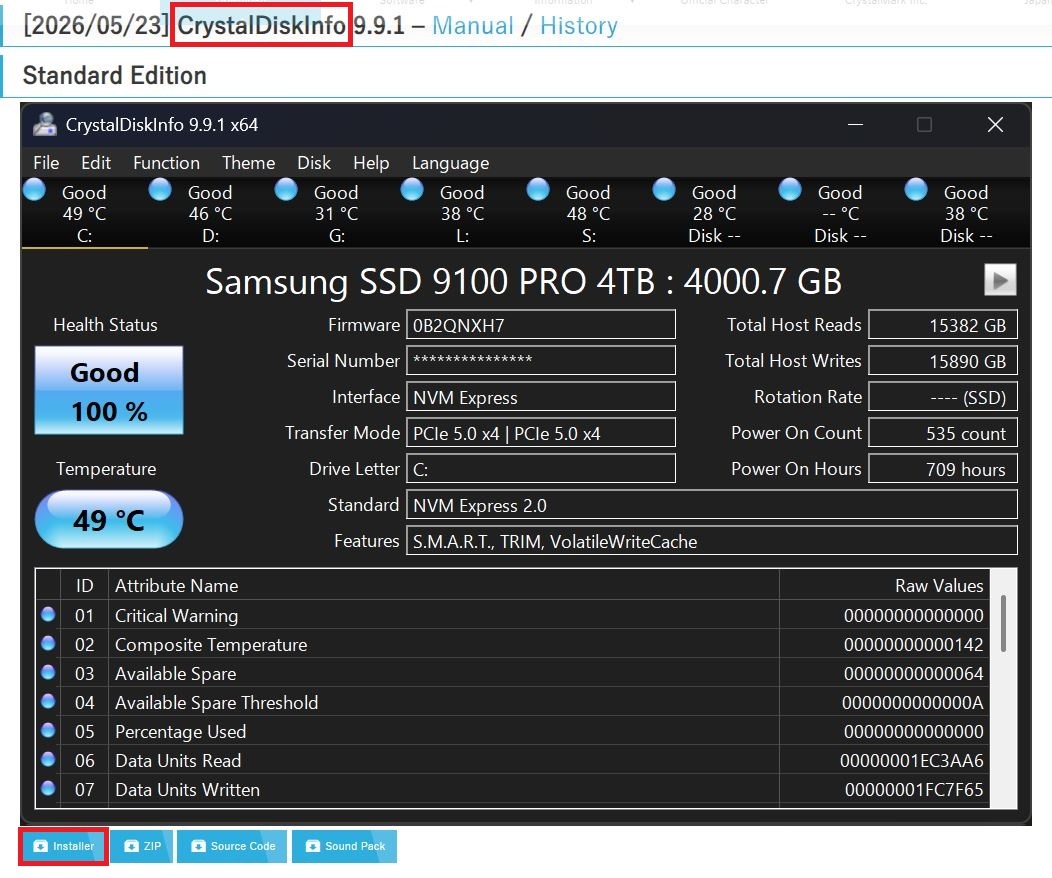Select the Percentage Used attribute row
The image size is (1052, 878).
coord(513,731)
